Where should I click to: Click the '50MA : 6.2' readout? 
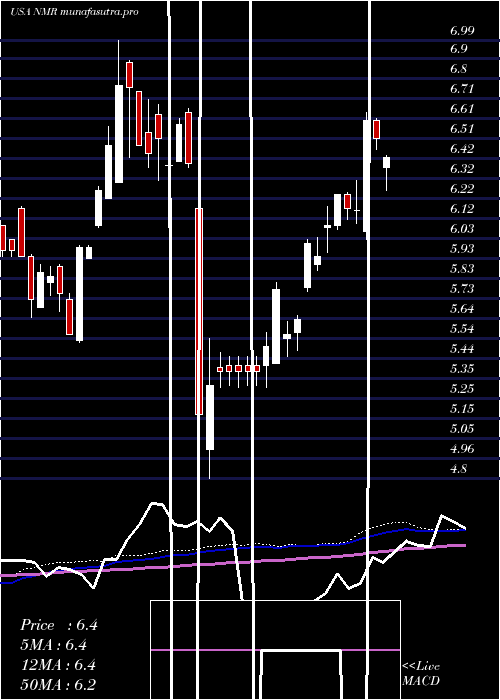tap(59, 685)
